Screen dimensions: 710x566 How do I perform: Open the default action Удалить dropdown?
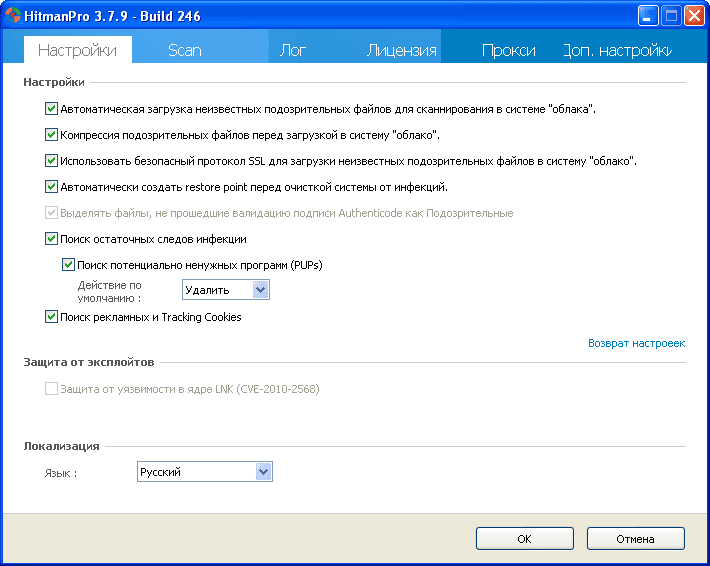pos(225,290)
